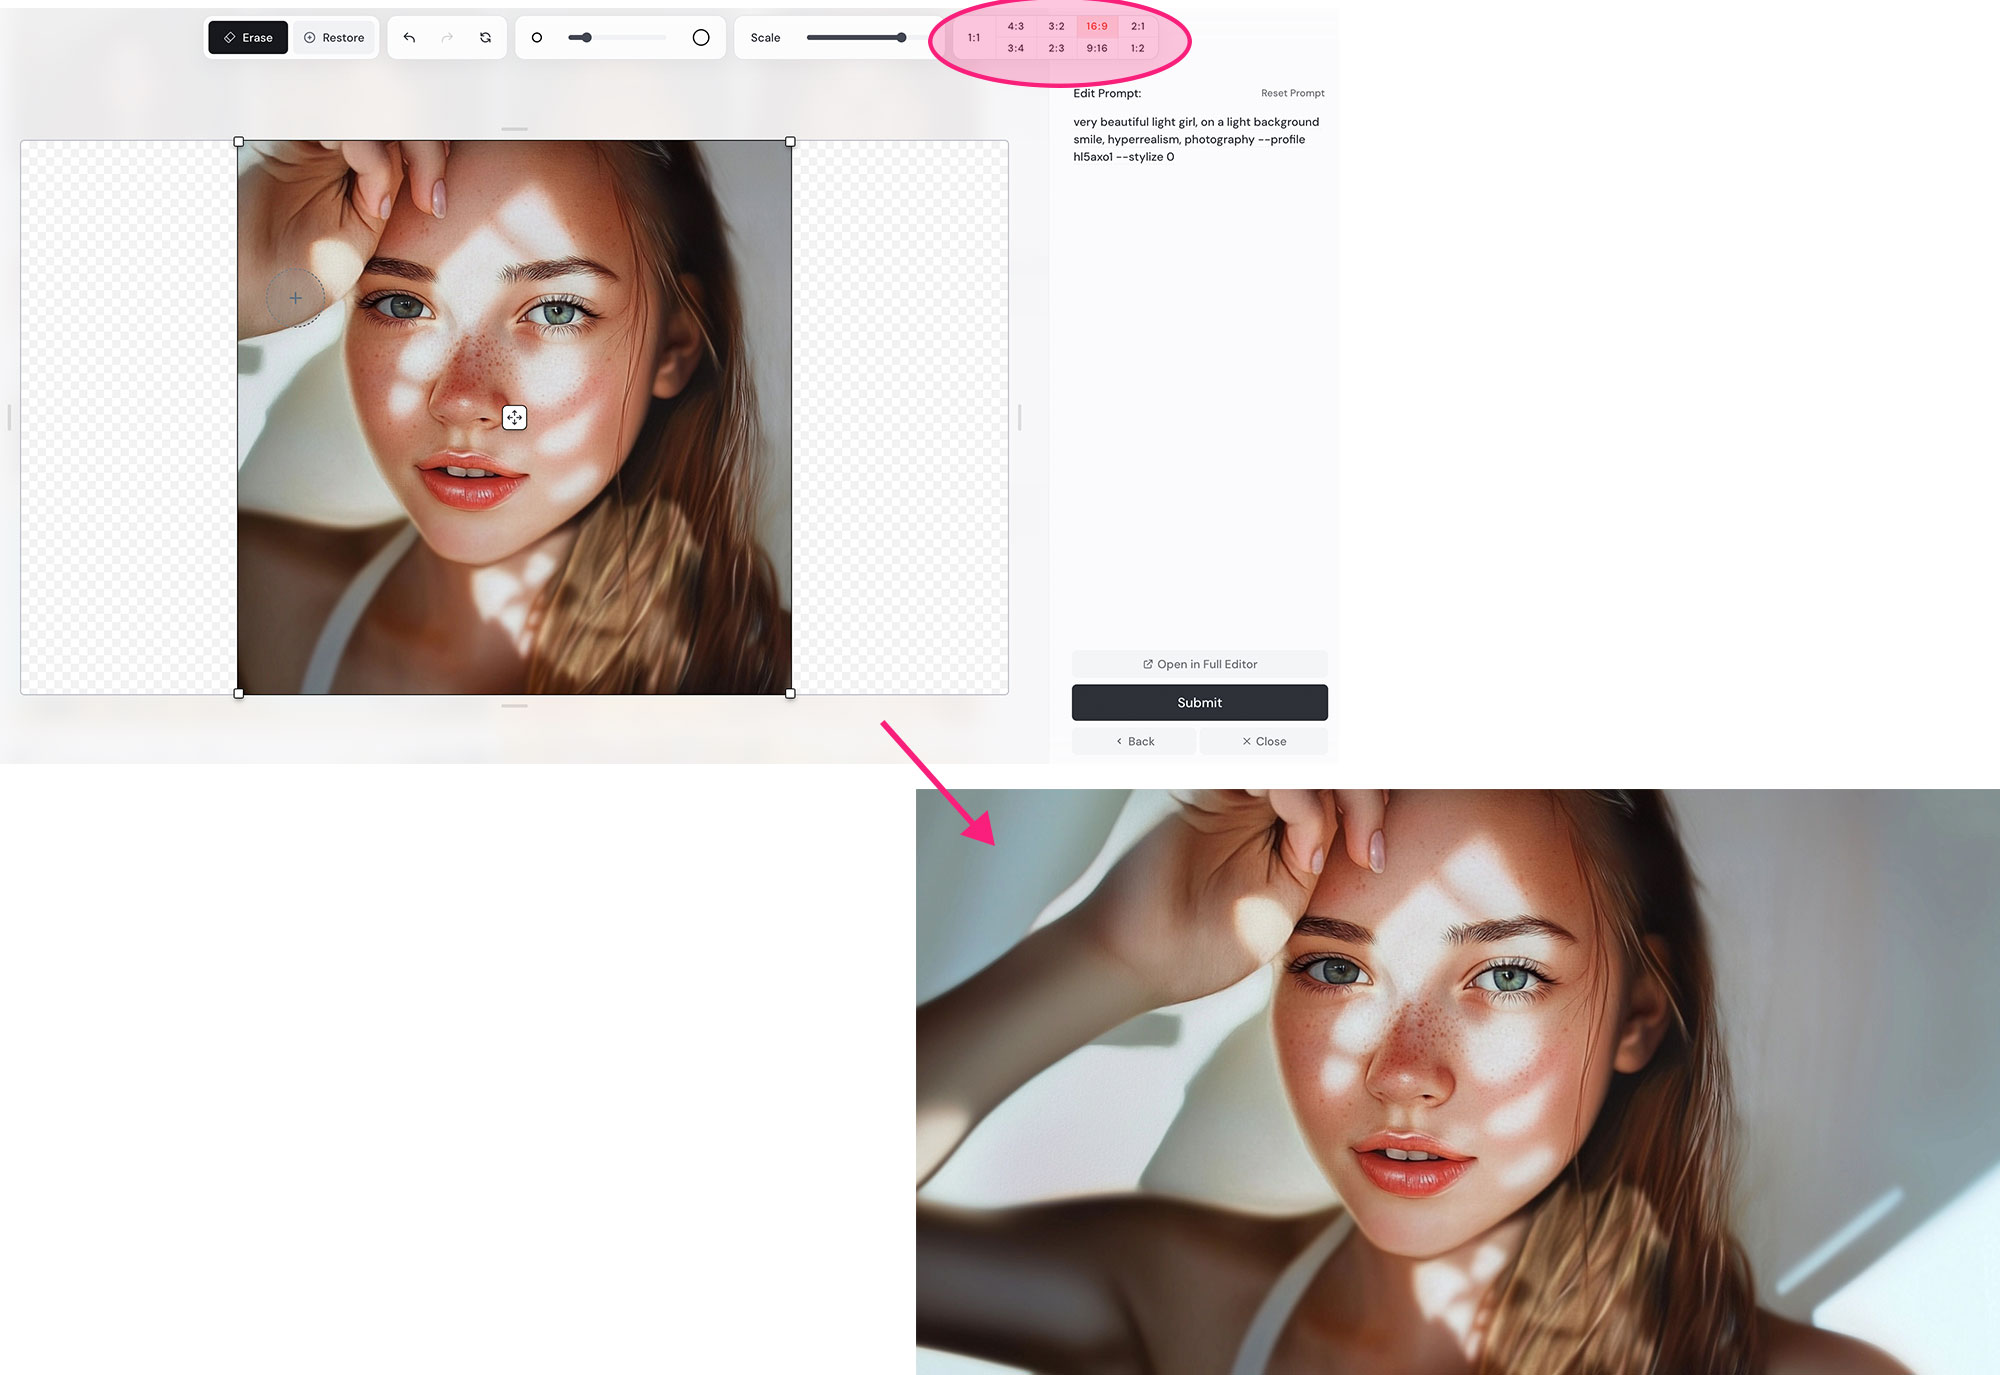
Task: Choose the 1:1 aspect ratio
Action: [974, 38]
